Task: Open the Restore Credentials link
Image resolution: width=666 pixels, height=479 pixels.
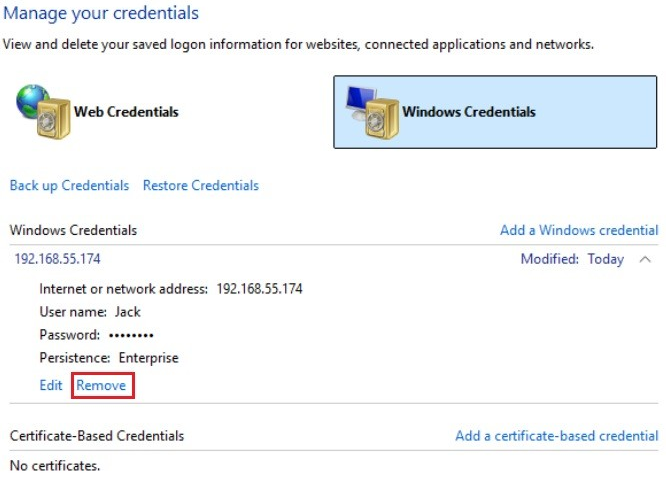Action: [200, 185]
